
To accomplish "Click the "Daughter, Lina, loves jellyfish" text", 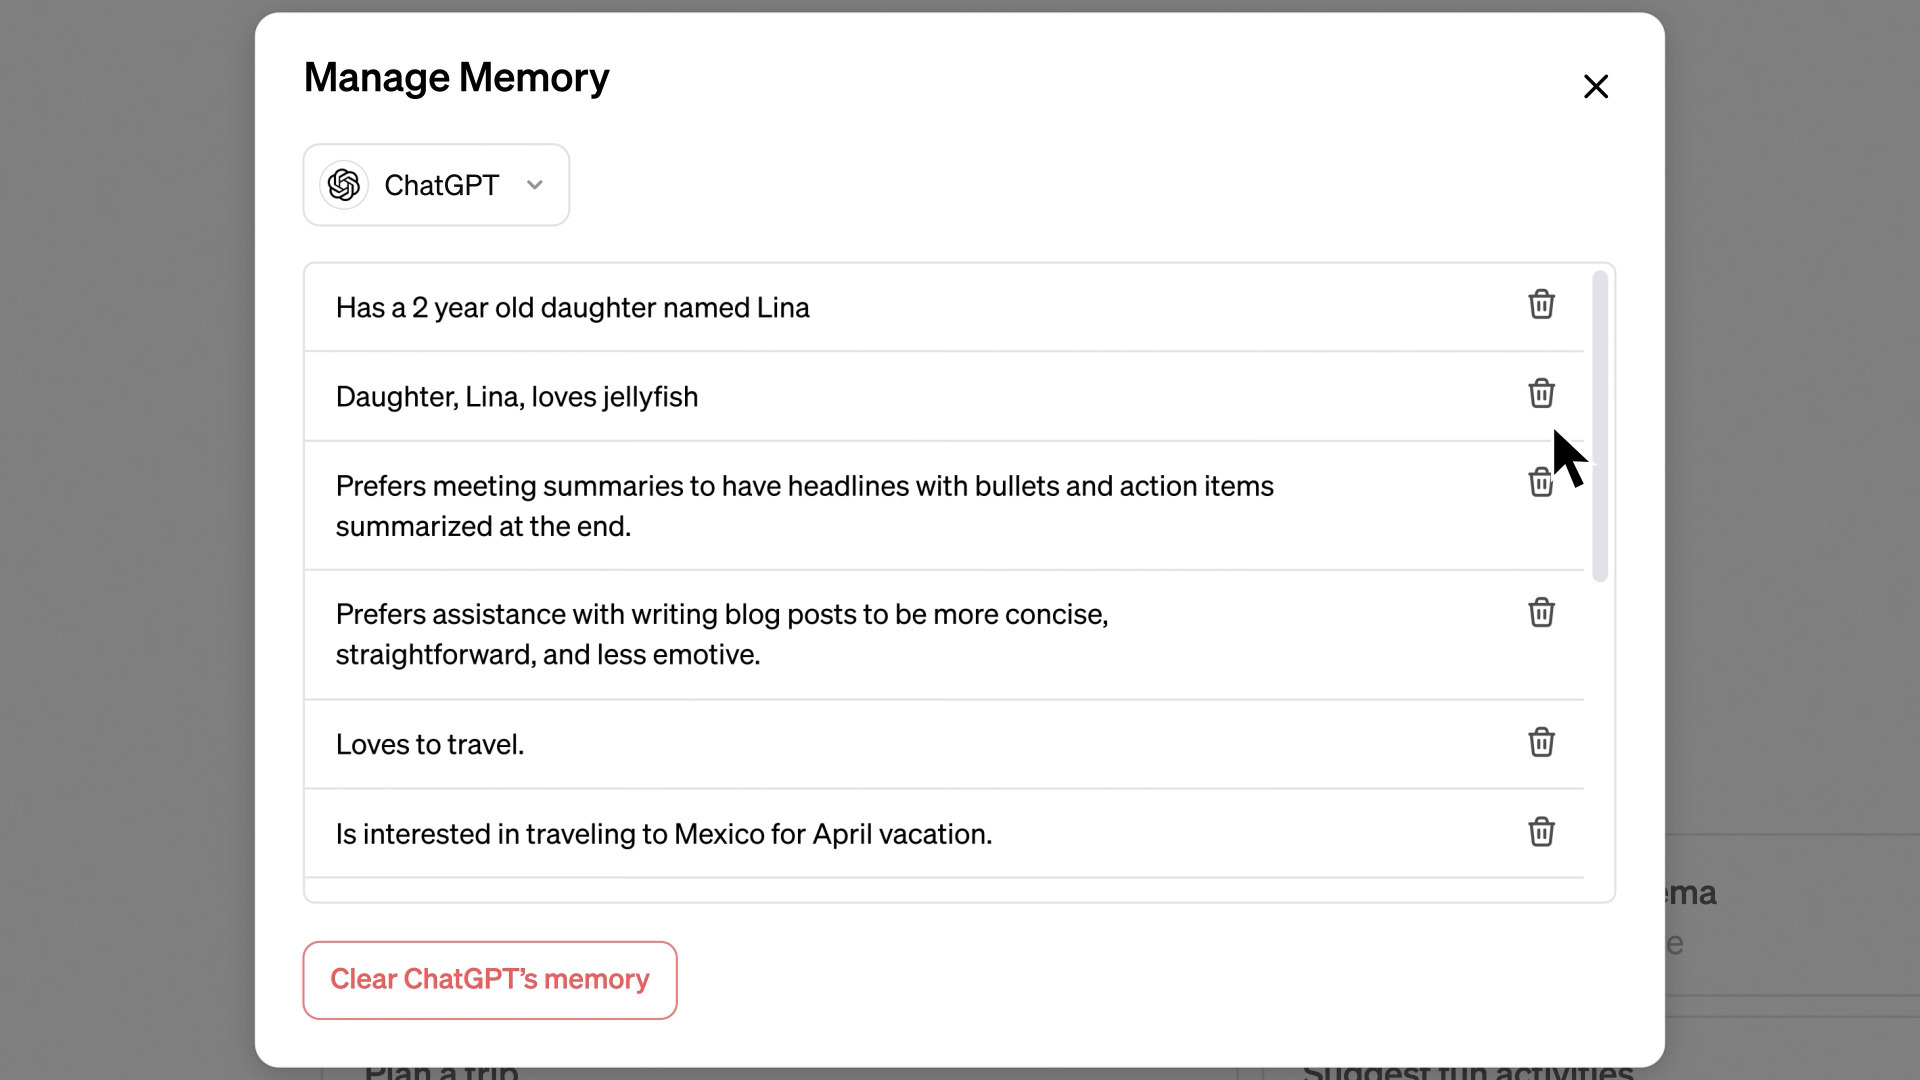I will point(516,397).
